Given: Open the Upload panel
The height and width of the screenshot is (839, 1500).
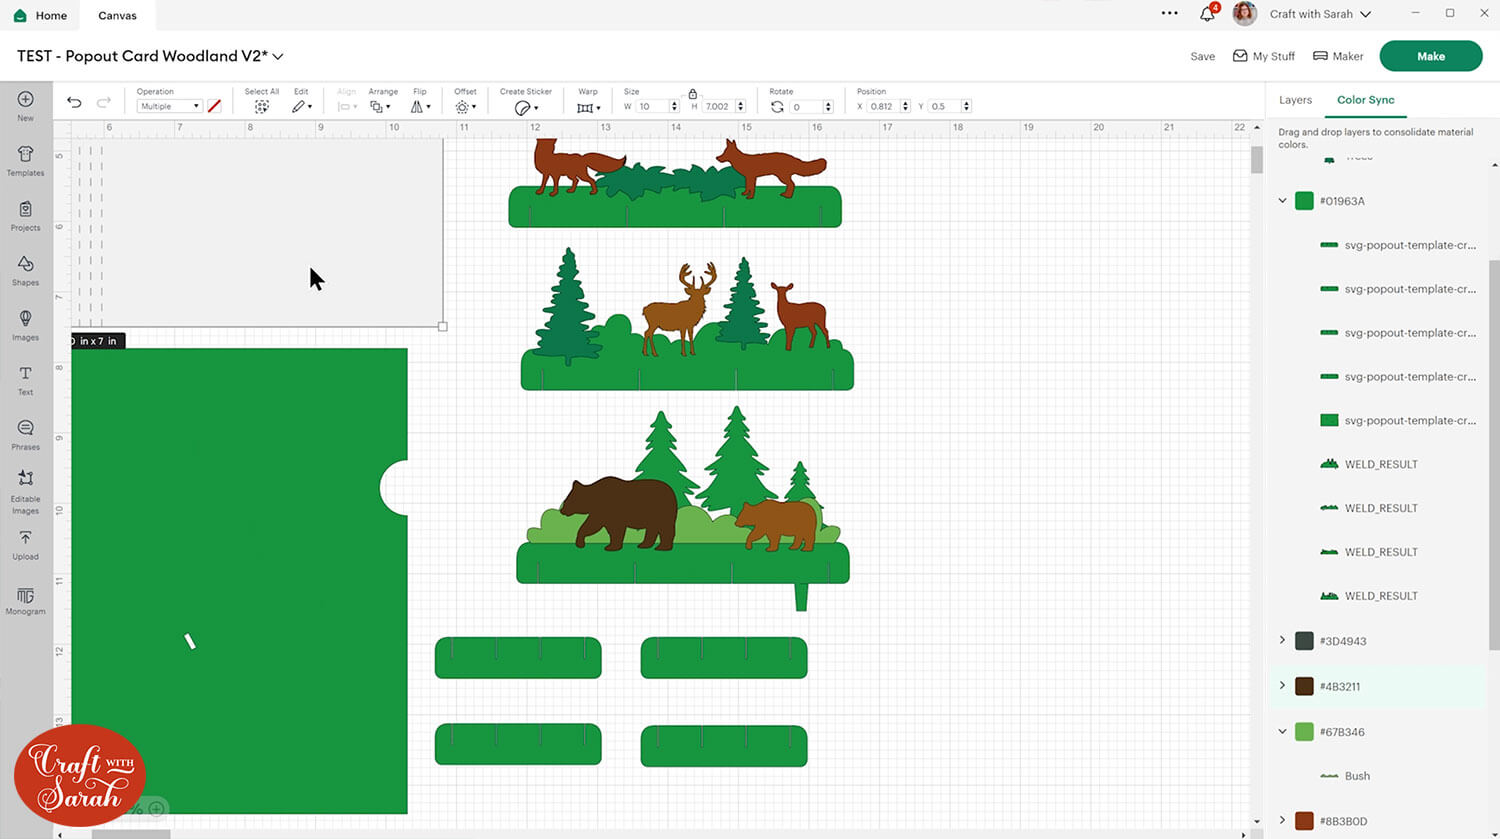Looking at the screenshot, I should [x=25, y=543].
